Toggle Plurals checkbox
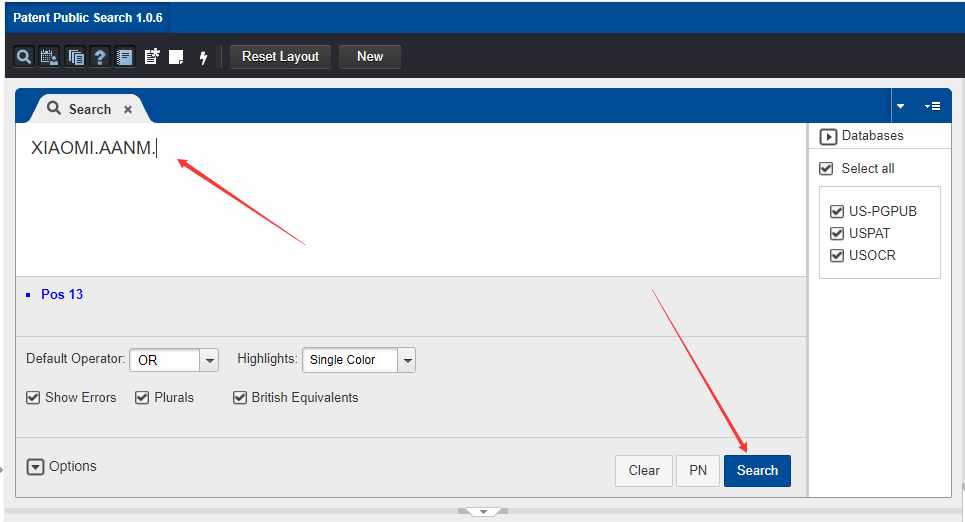 pyautogui.click(x=142, y=398)
